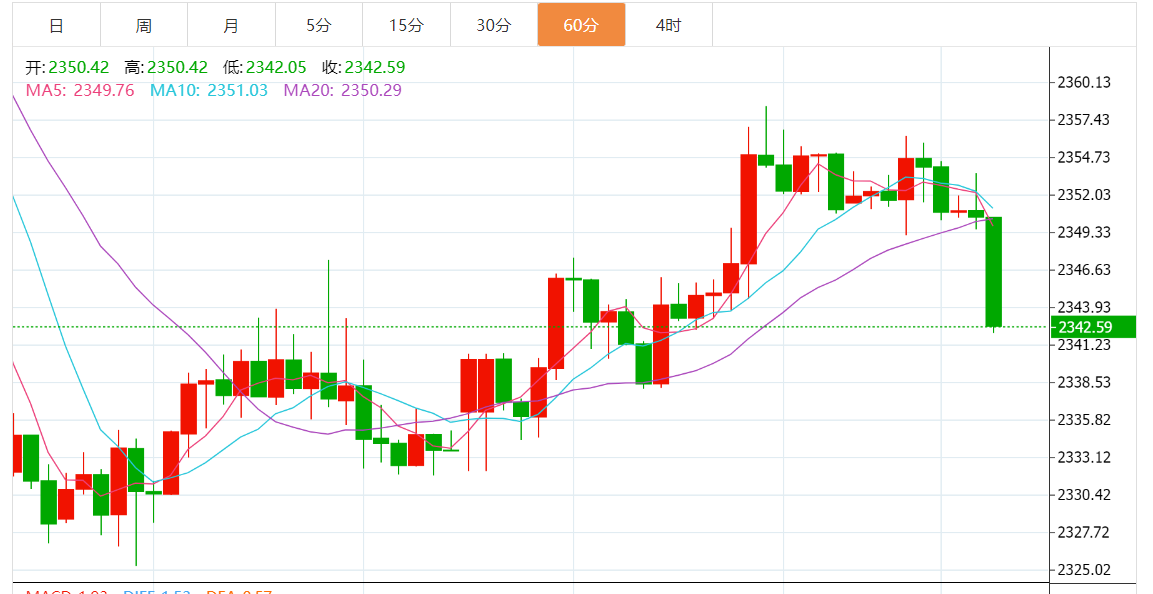The image size is (1153, 594).
Task: Click the 2349.33 price axis label
Action: coord(1084,232)
